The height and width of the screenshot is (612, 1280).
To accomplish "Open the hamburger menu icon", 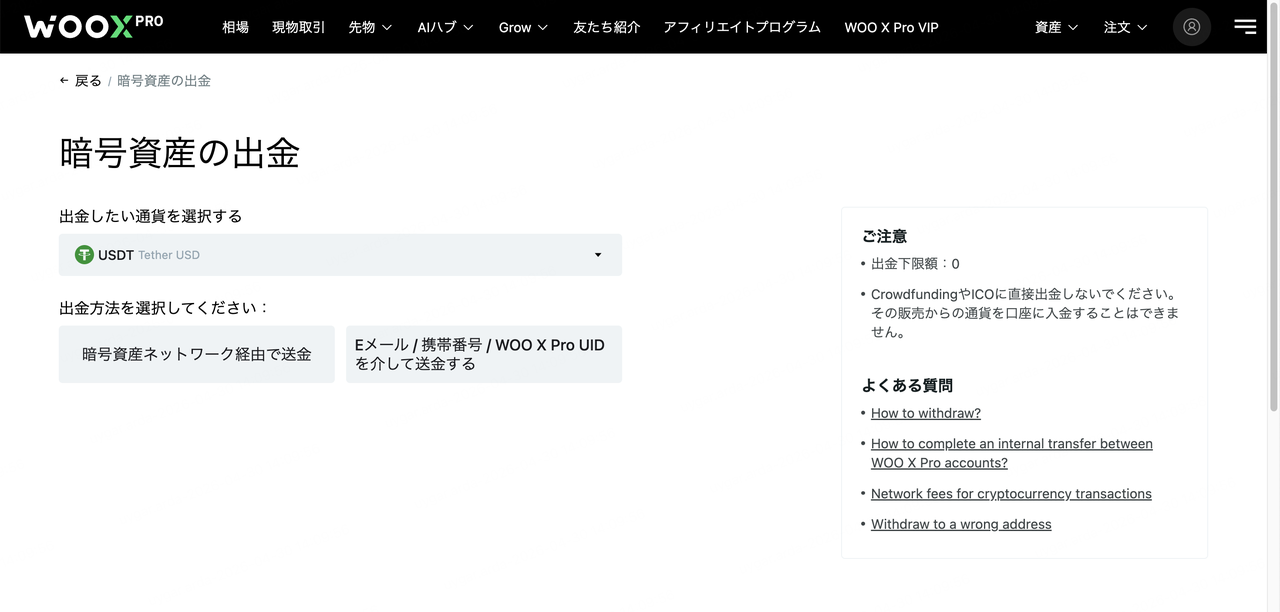I will (x=1245, y=27).
